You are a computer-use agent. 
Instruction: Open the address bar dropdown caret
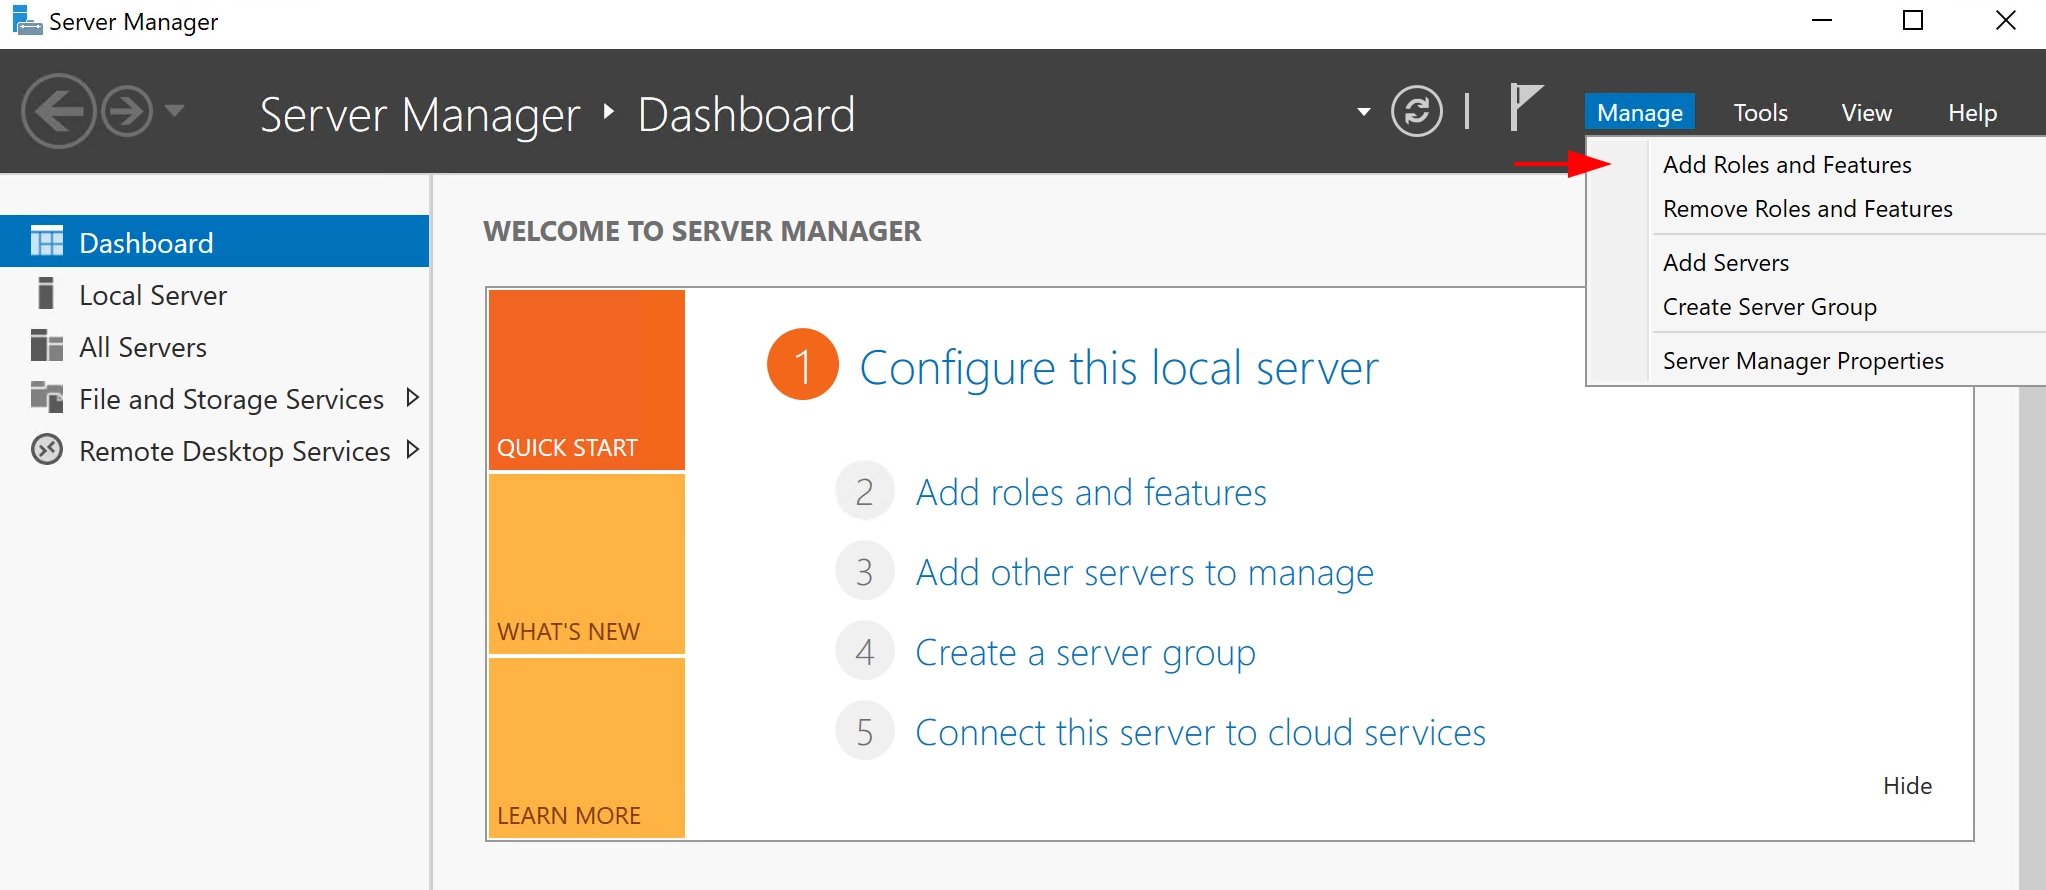click(1363, 112)
